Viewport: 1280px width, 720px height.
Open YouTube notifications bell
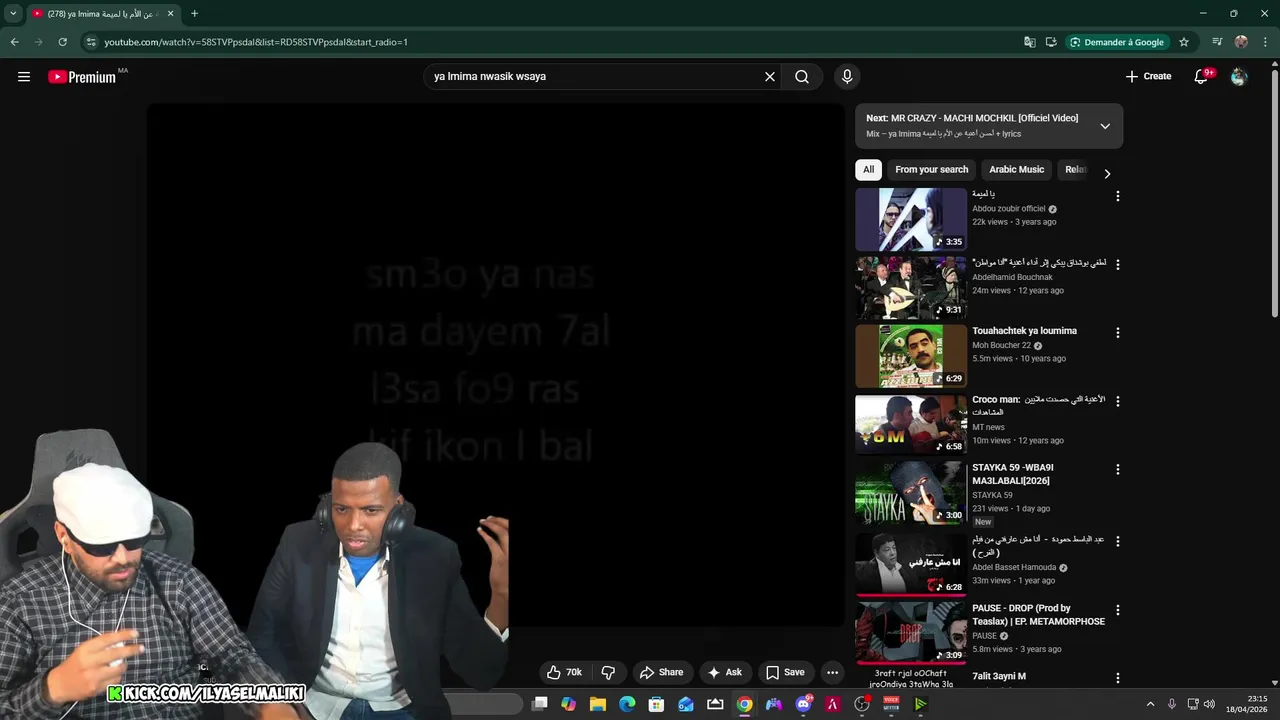[x=1202, y=76]
